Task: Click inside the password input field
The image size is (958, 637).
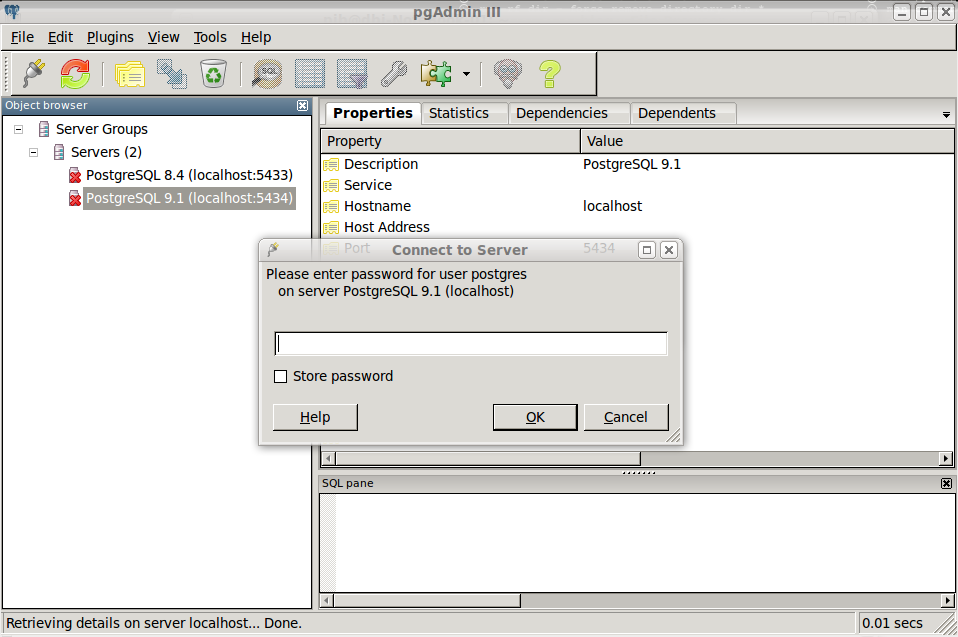Action: [470, 342]
